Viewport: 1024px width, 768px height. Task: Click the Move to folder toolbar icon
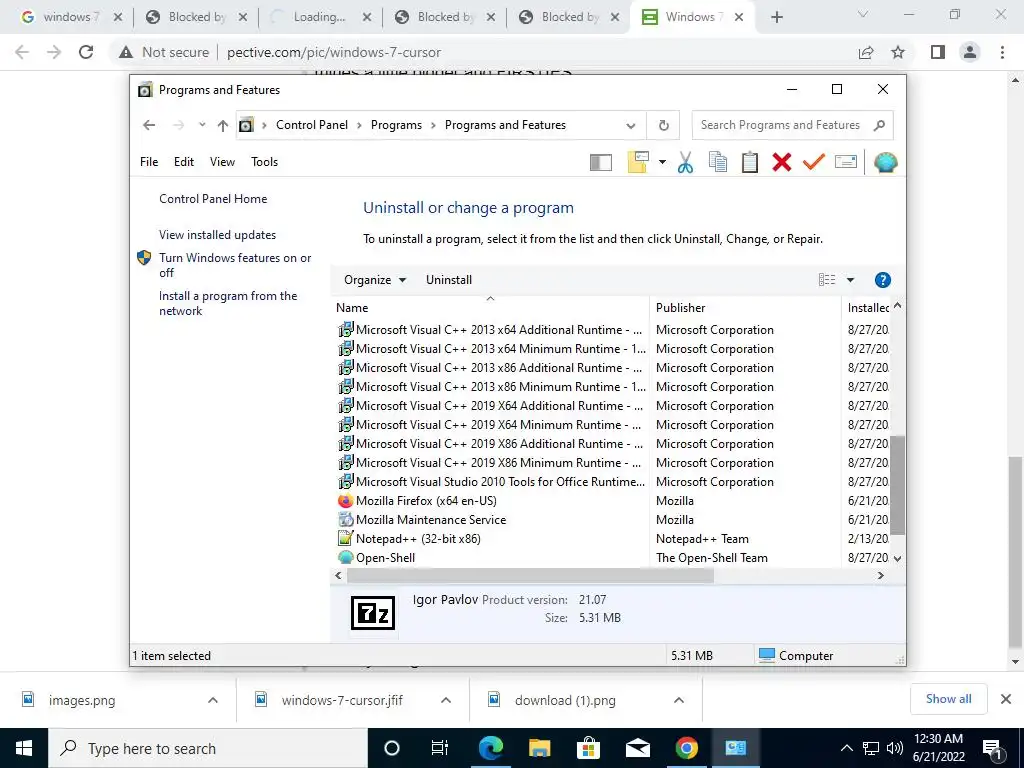coord(638,162)
